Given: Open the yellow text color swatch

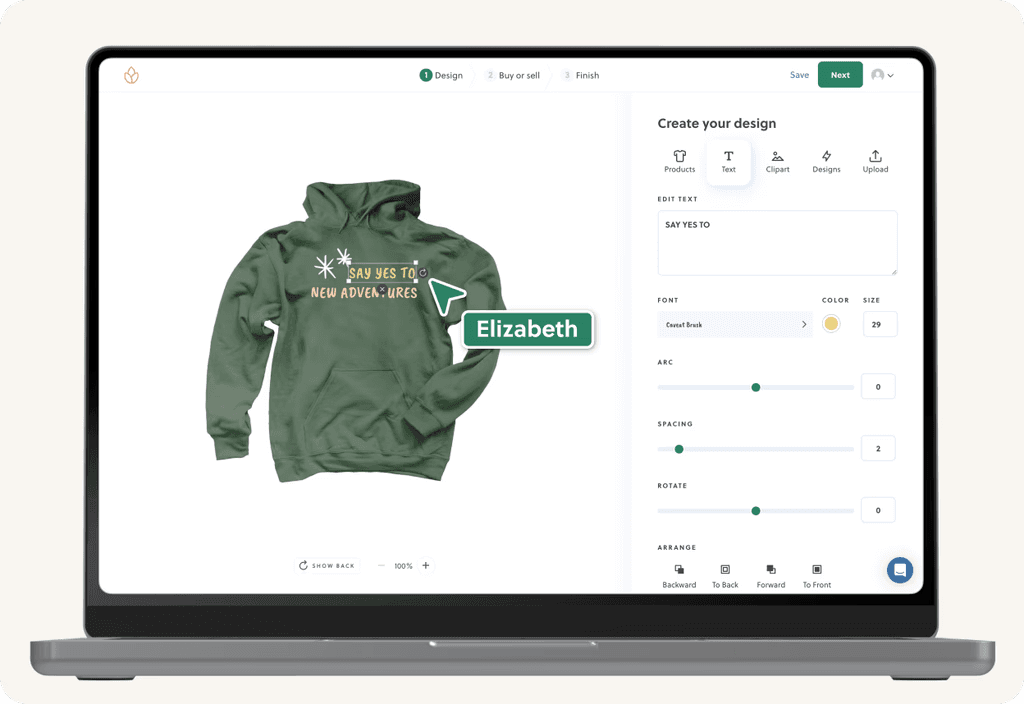Looking at the screenshot, I should click(x=831, y=324).
